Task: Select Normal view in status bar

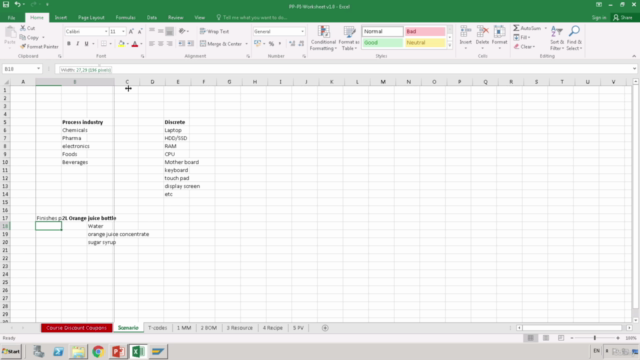Action: tap(530, 338)
